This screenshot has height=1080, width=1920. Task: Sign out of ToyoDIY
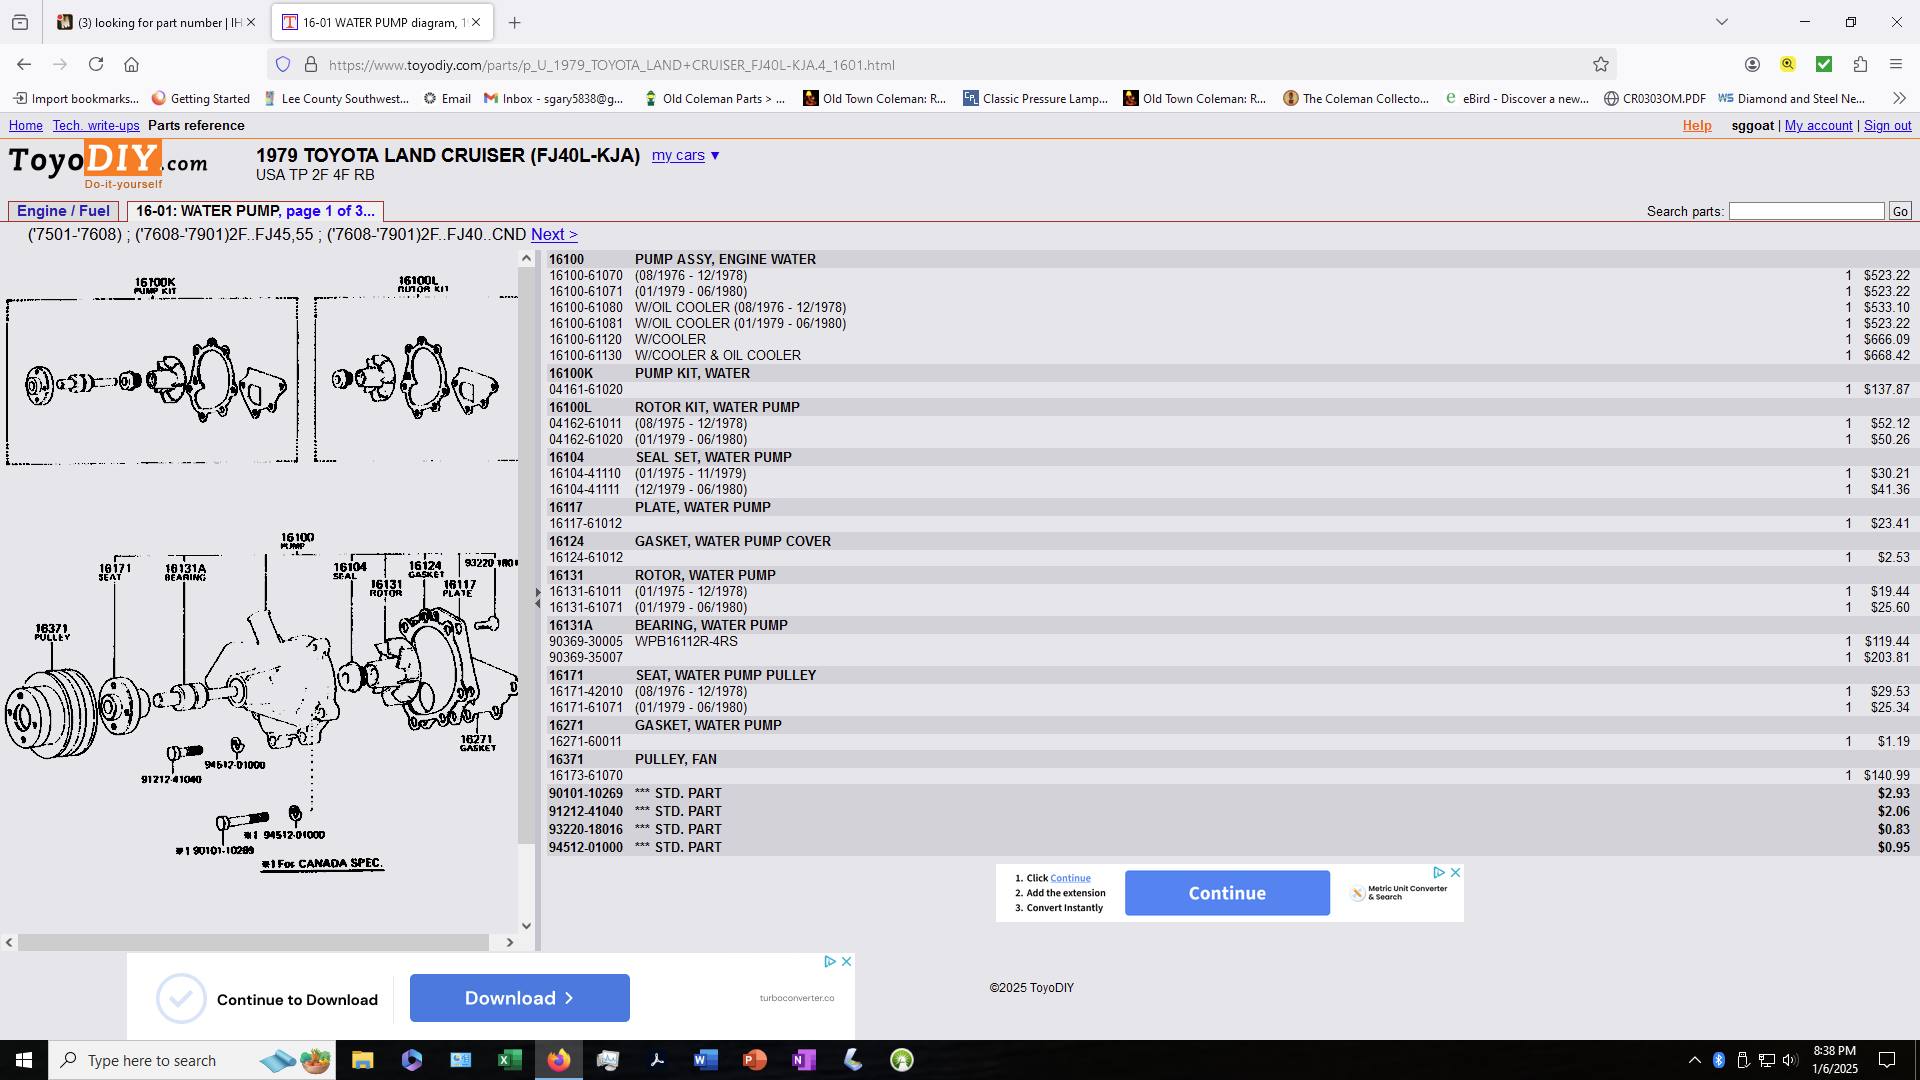pyautogui.click(x=1887, y=125)
